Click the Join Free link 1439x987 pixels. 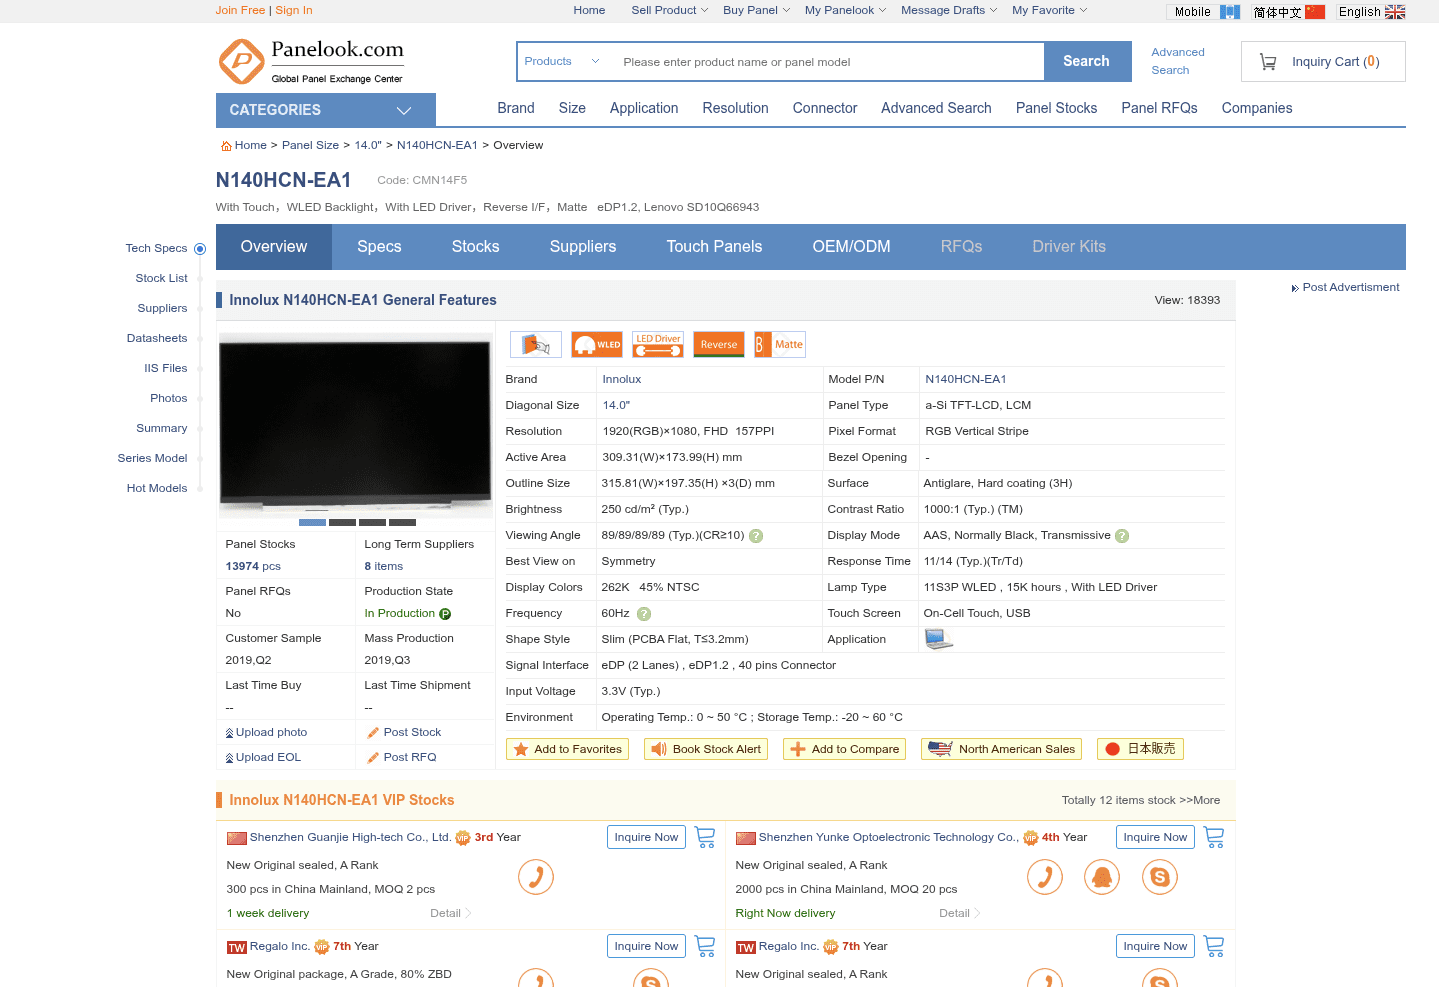click(x=240, y=10)
